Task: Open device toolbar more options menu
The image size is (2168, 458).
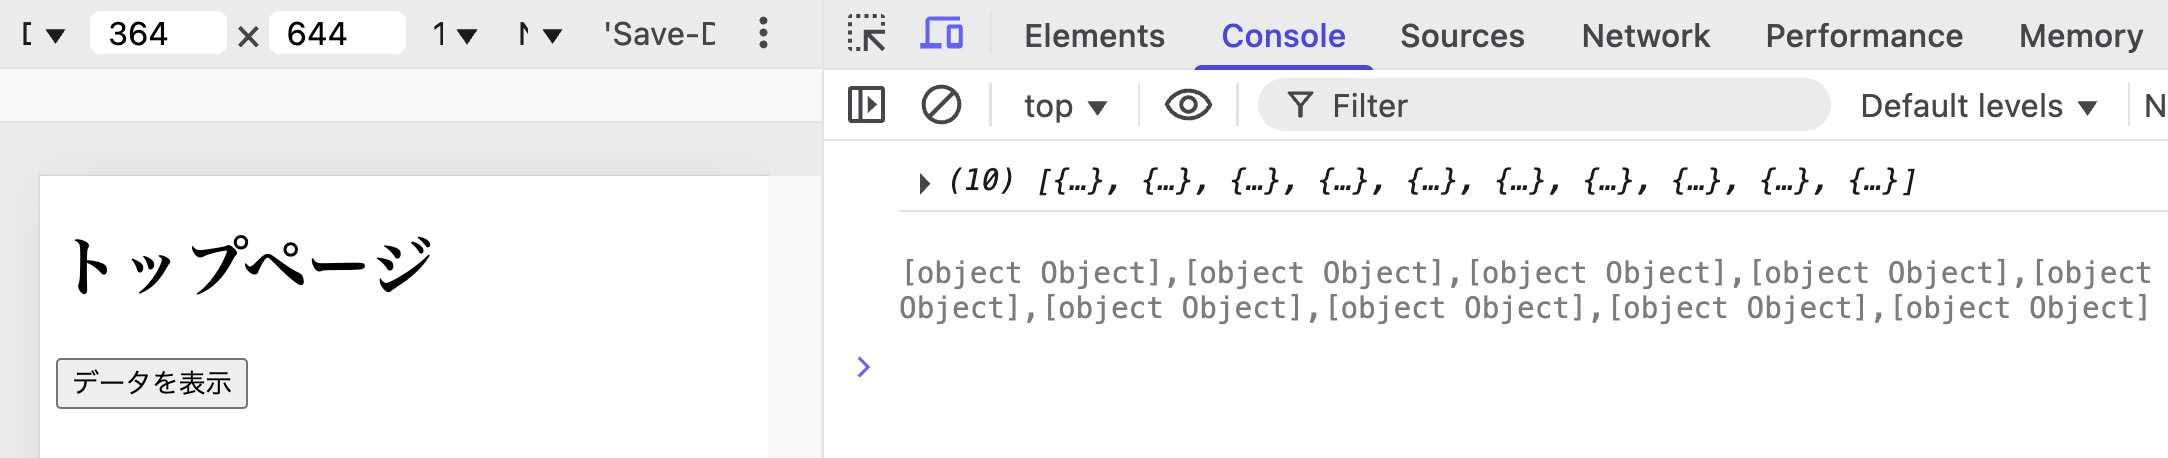Action: [763, 34]
